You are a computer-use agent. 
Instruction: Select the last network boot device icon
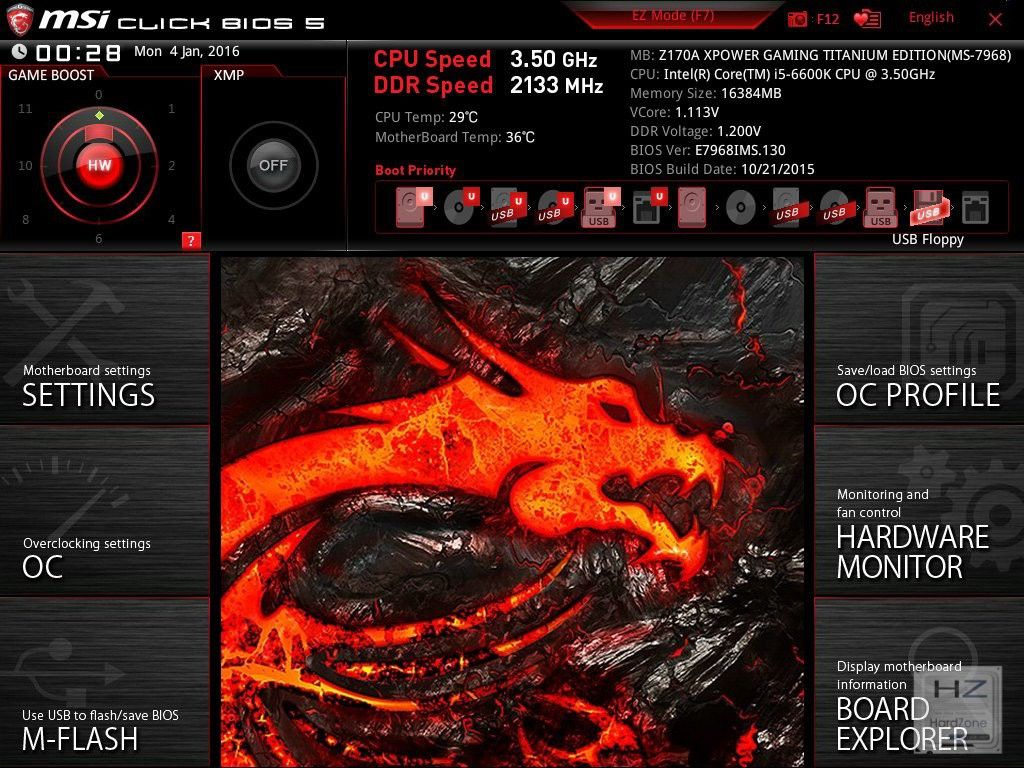tap(975, 208)
